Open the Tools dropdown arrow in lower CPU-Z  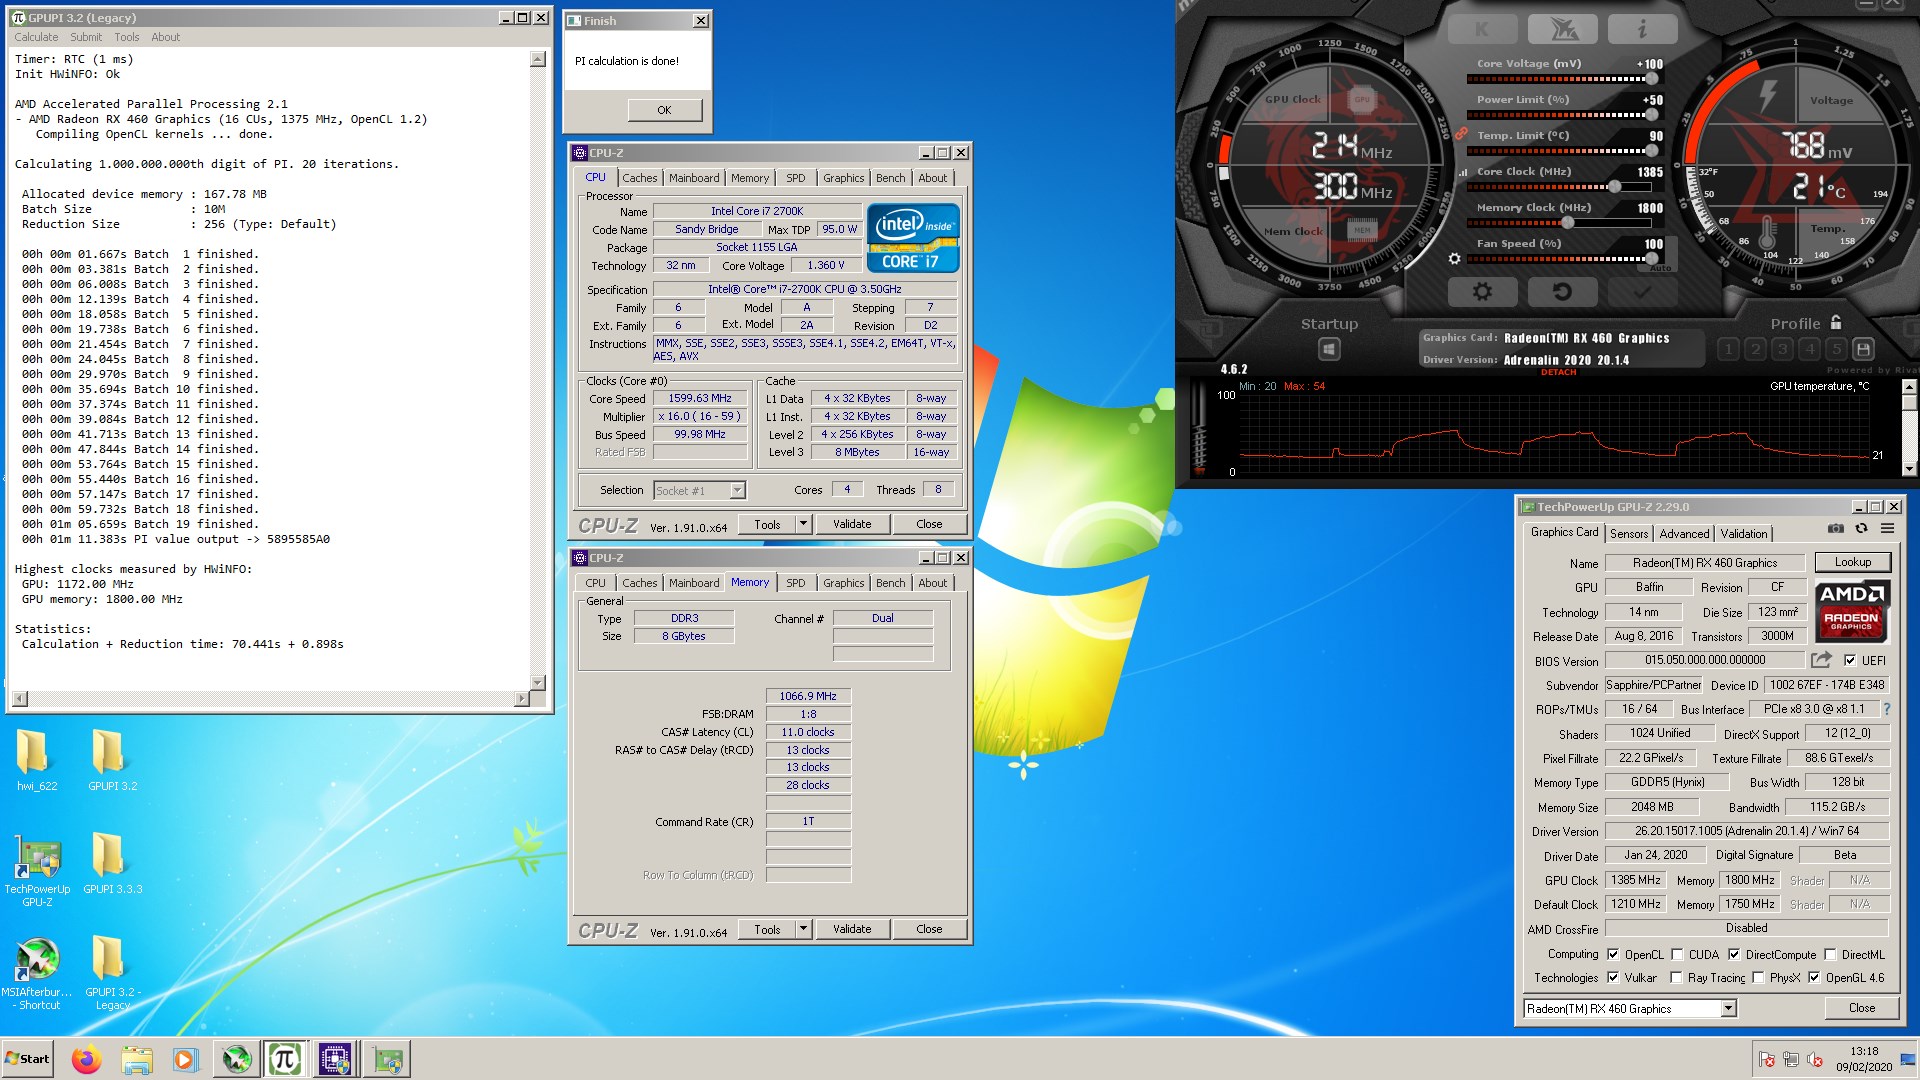coord(803,929)
